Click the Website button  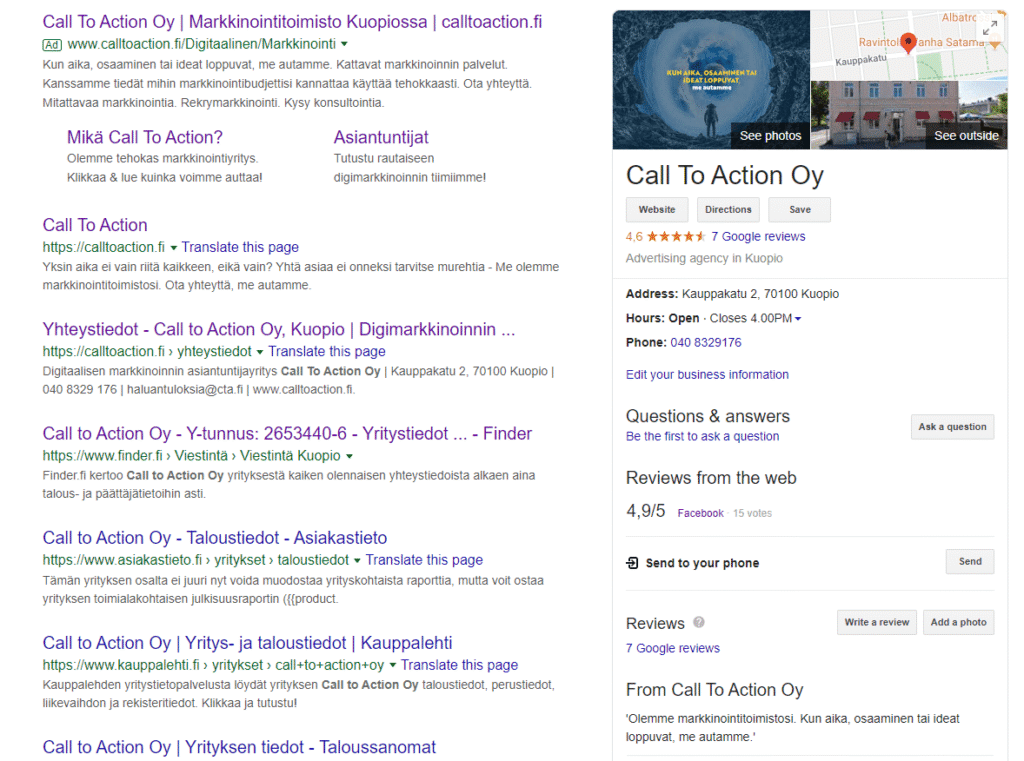tap(656, 210)
